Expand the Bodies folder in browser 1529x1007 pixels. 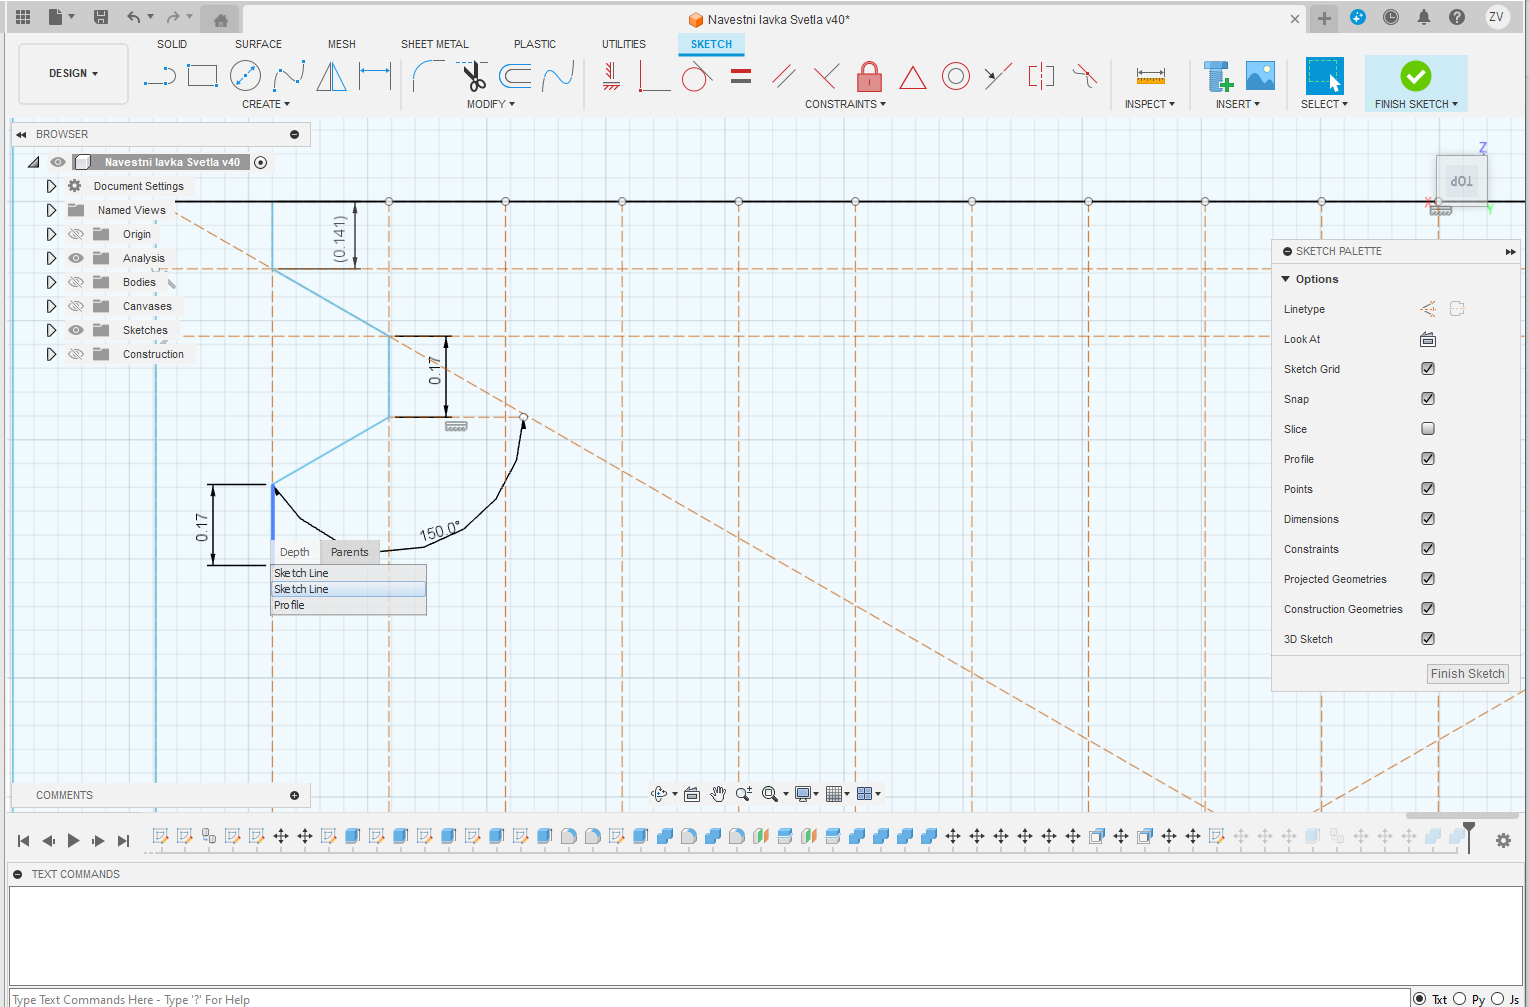tap(51, 282)
